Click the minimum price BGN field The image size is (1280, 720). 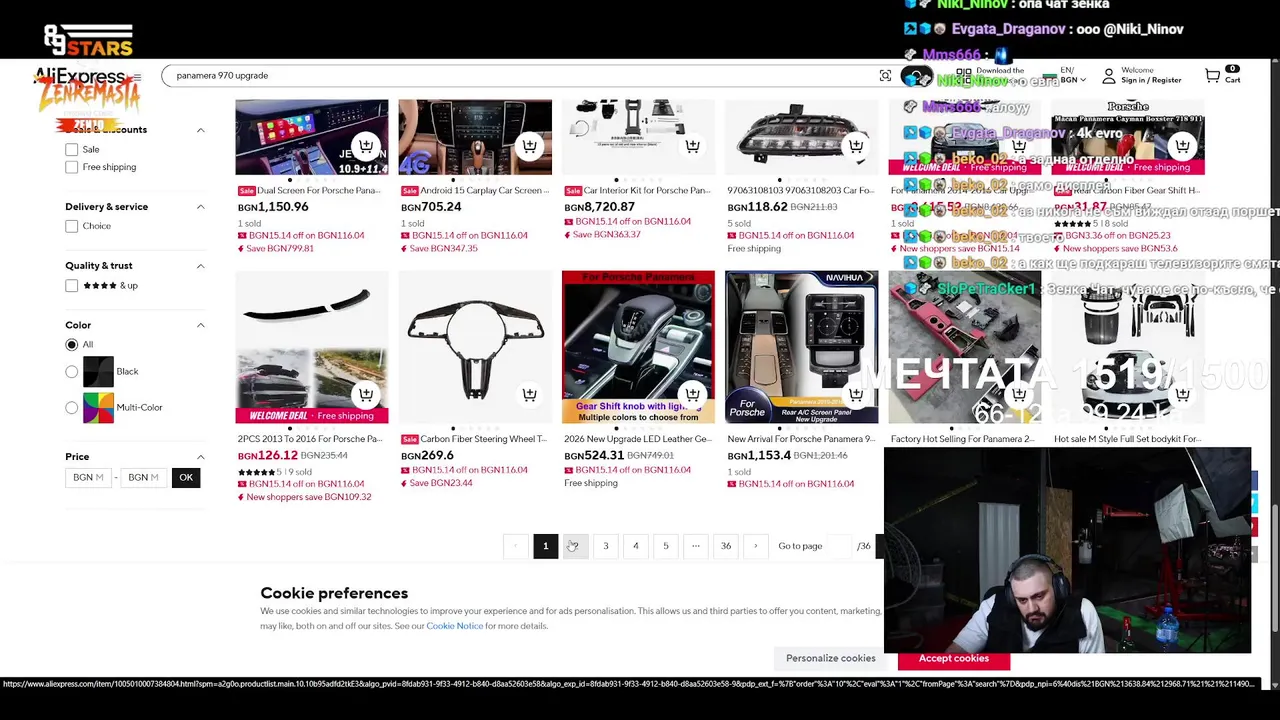coord(88,478)
